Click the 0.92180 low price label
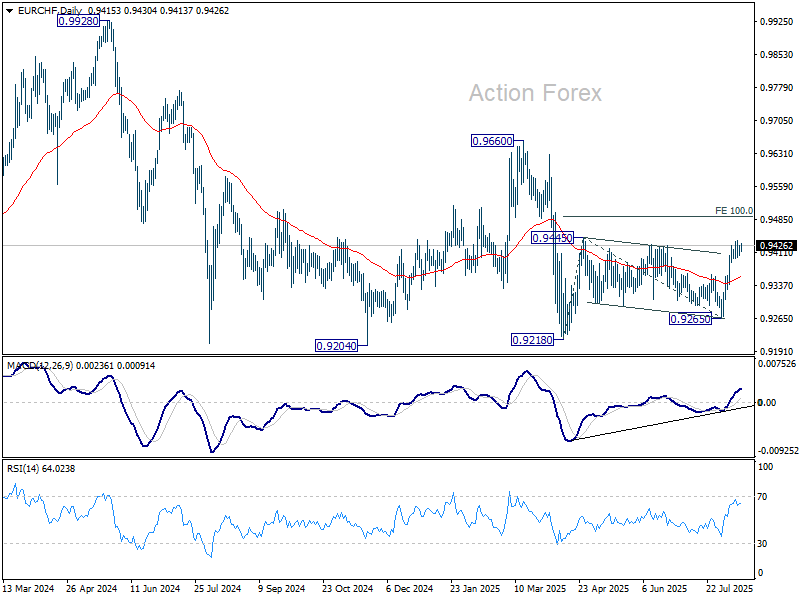 coord(532,340)
